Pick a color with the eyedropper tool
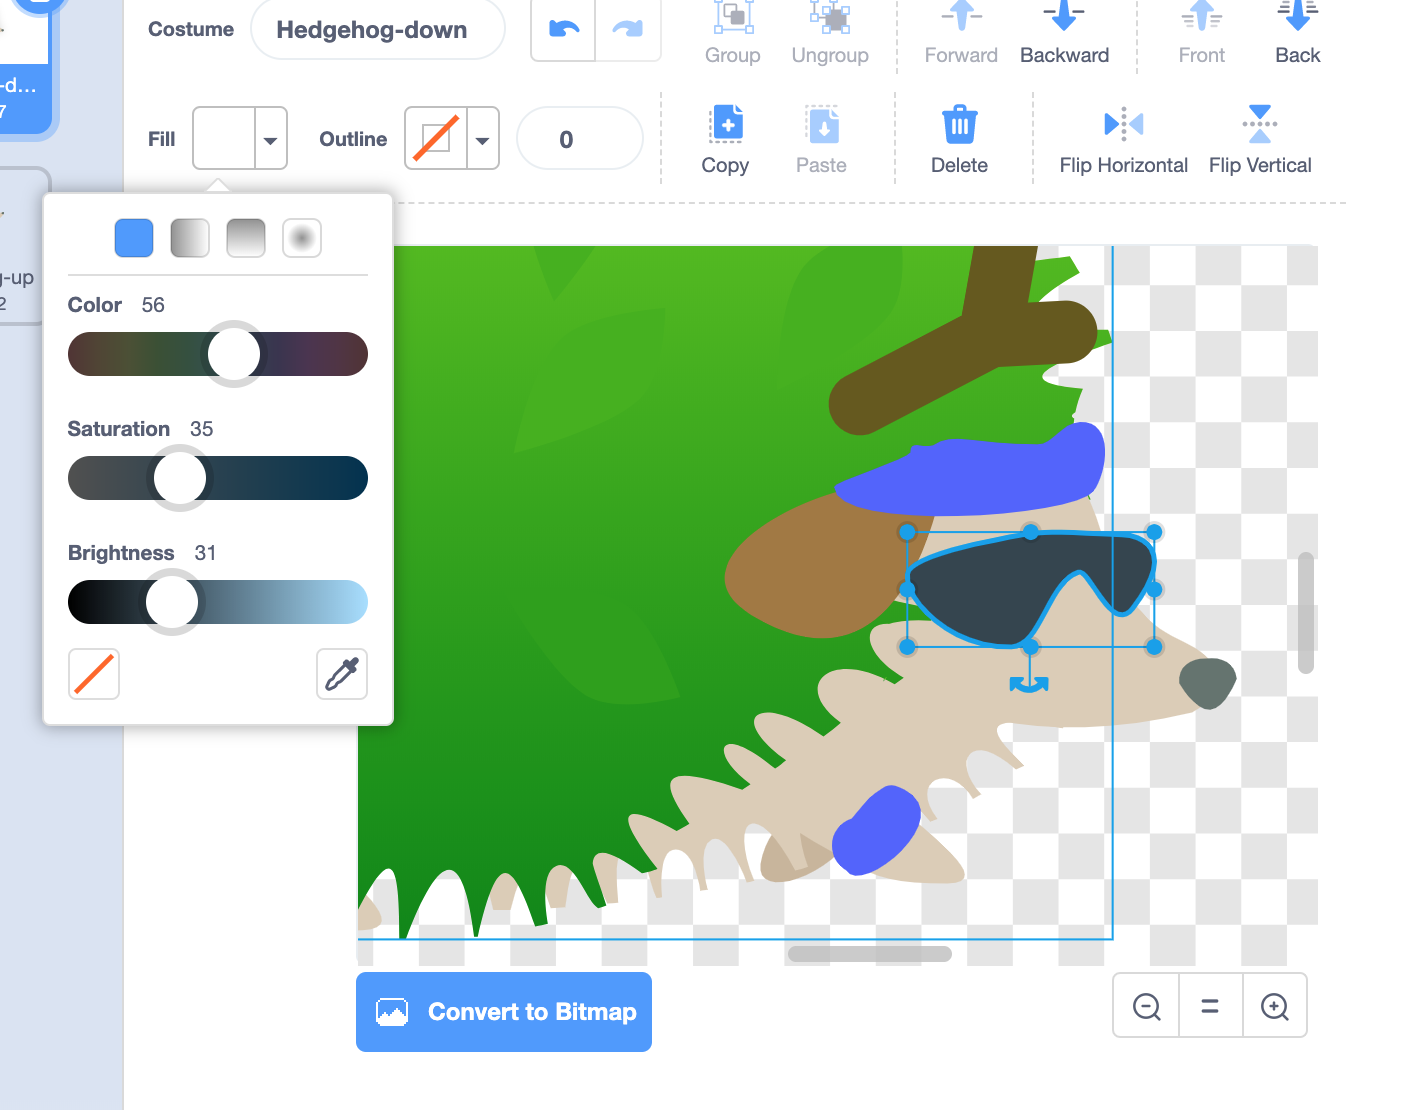The image size is (1428, 1110). (341, 674)
